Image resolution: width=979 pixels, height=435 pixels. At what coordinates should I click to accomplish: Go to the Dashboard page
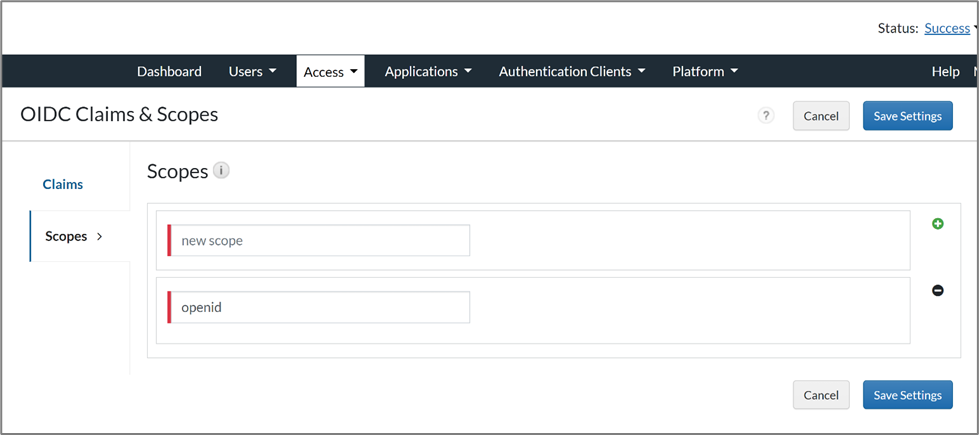tap(169, 72)
